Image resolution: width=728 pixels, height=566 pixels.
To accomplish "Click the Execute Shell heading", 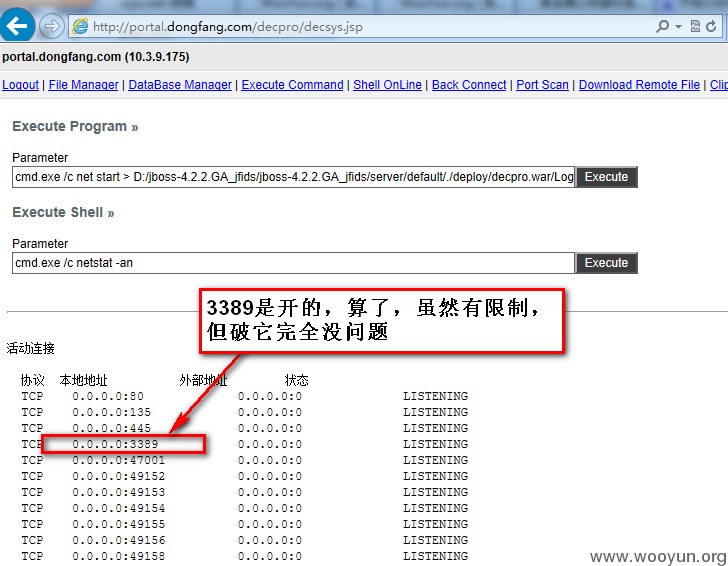I will click(x=63, y=212).
